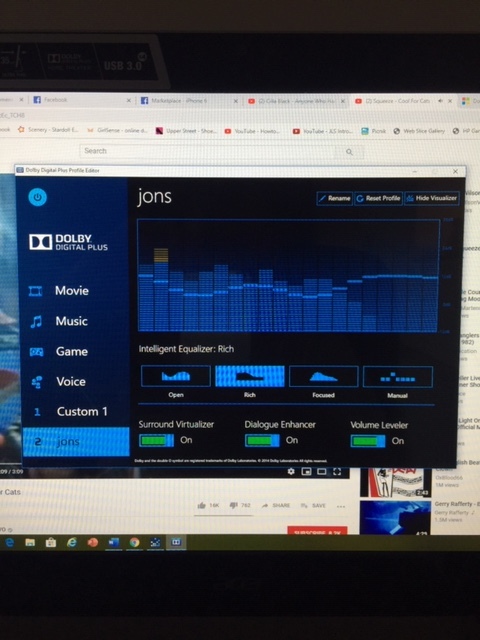Click the YouTube SHARE button

tap(276, 506)
